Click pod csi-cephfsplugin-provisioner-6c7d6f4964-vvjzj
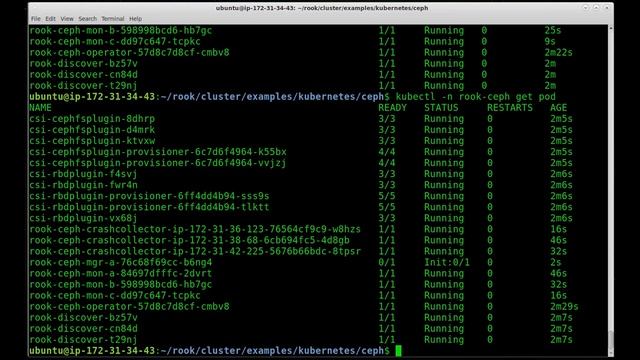This screenshot has height=360, width=640. point(158,163)
